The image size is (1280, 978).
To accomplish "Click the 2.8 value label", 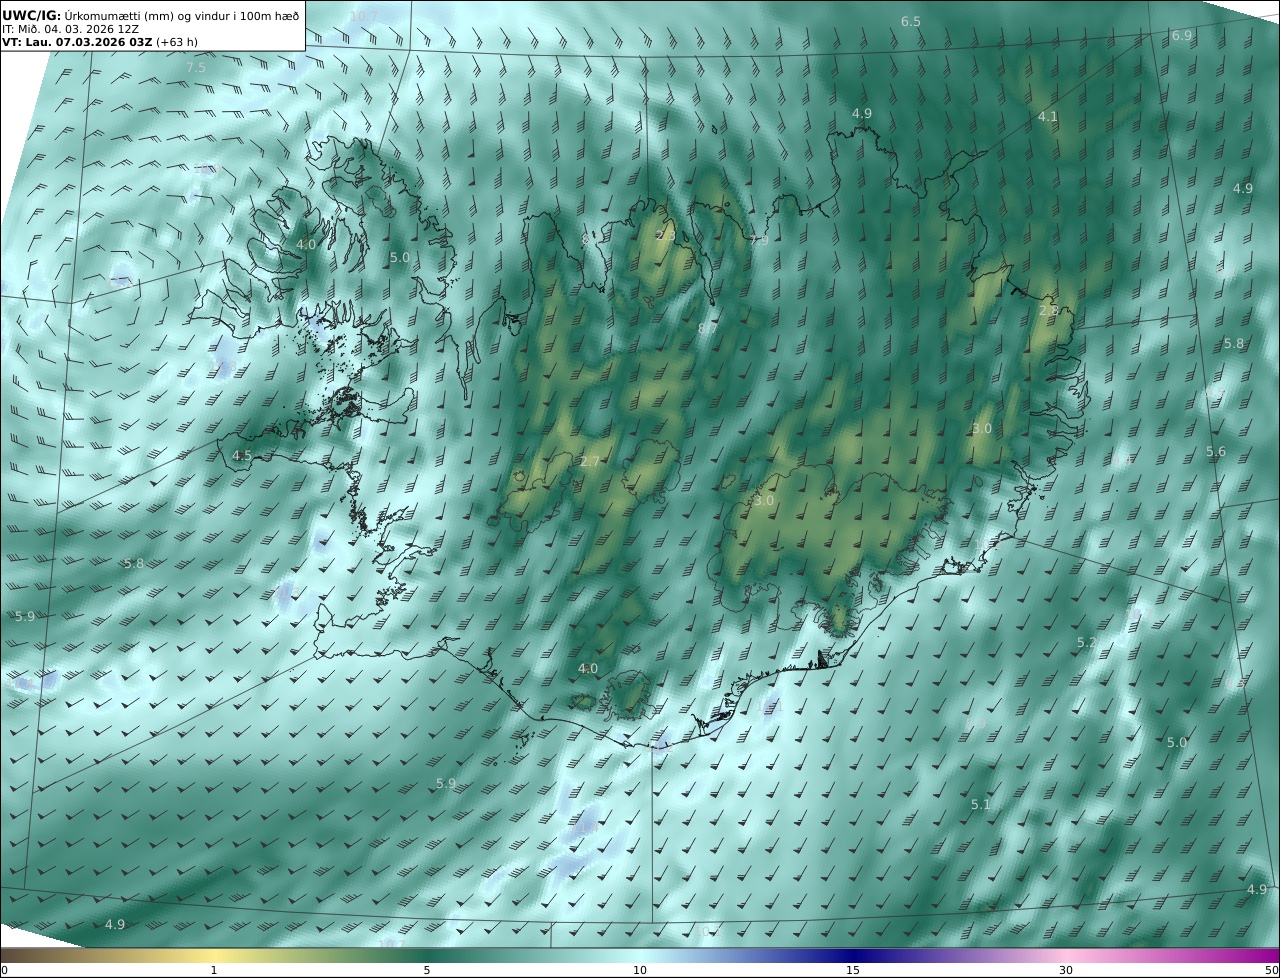I will click(x=1048, y=310).
